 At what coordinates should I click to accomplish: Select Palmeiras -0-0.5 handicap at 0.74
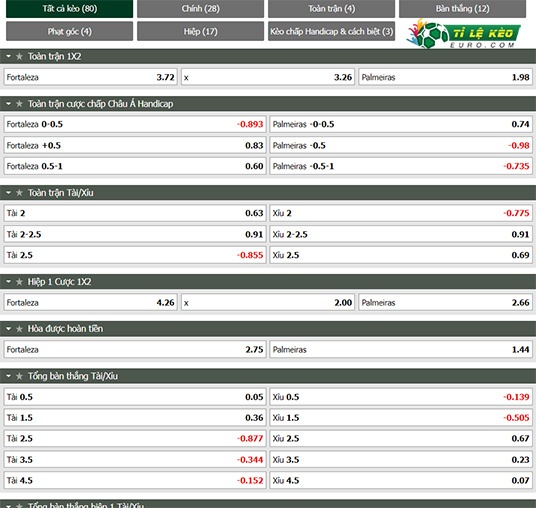pyautogui.click(x=401, y=124)
